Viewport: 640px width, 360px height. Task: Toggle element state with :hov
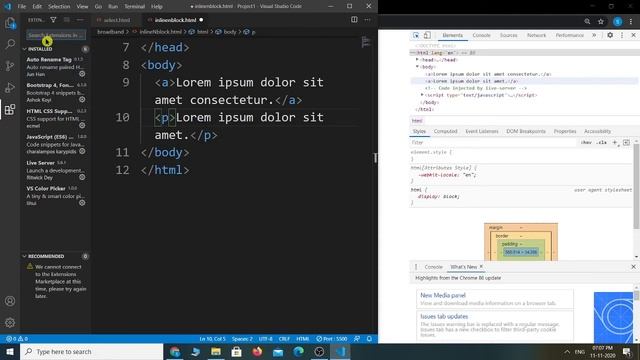click(x=586, y=142)
